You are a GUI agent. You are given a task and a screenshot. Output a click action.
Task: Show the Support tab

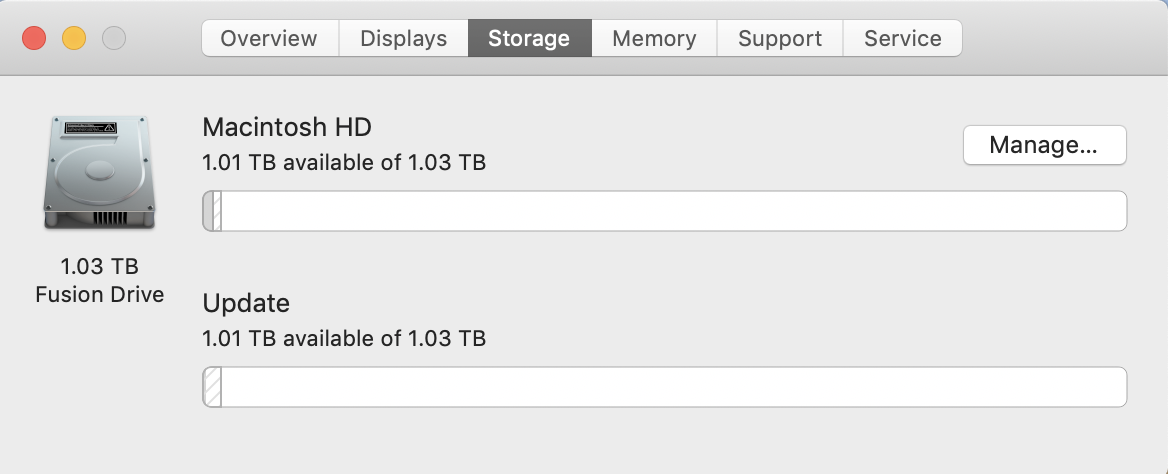click(x=780, y=39)
